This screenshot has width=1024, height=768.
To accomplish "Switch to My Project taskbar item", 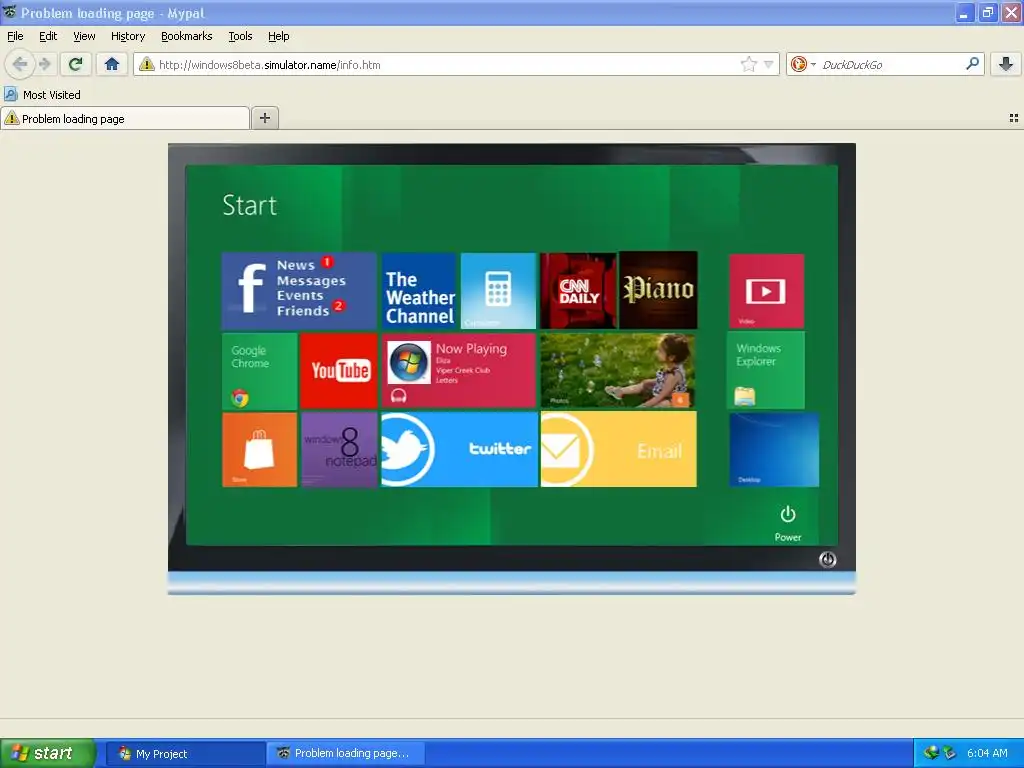I will 185,754.
